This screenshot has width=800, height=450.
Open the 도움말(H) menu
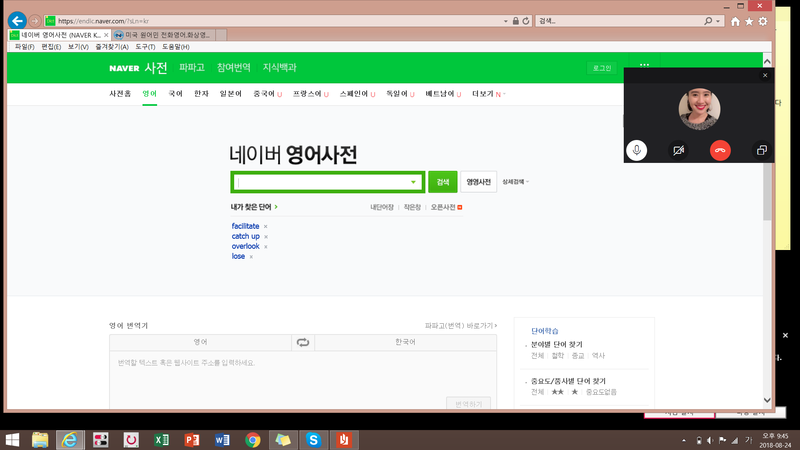176,46
